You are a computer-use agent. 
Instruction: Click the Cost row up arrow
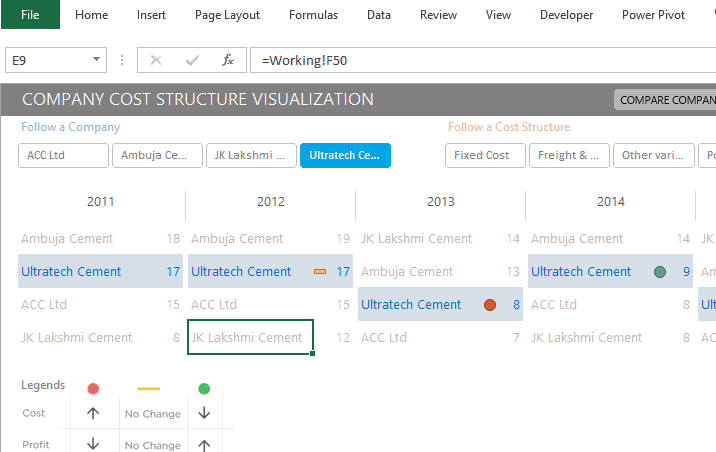coord(93,413)
